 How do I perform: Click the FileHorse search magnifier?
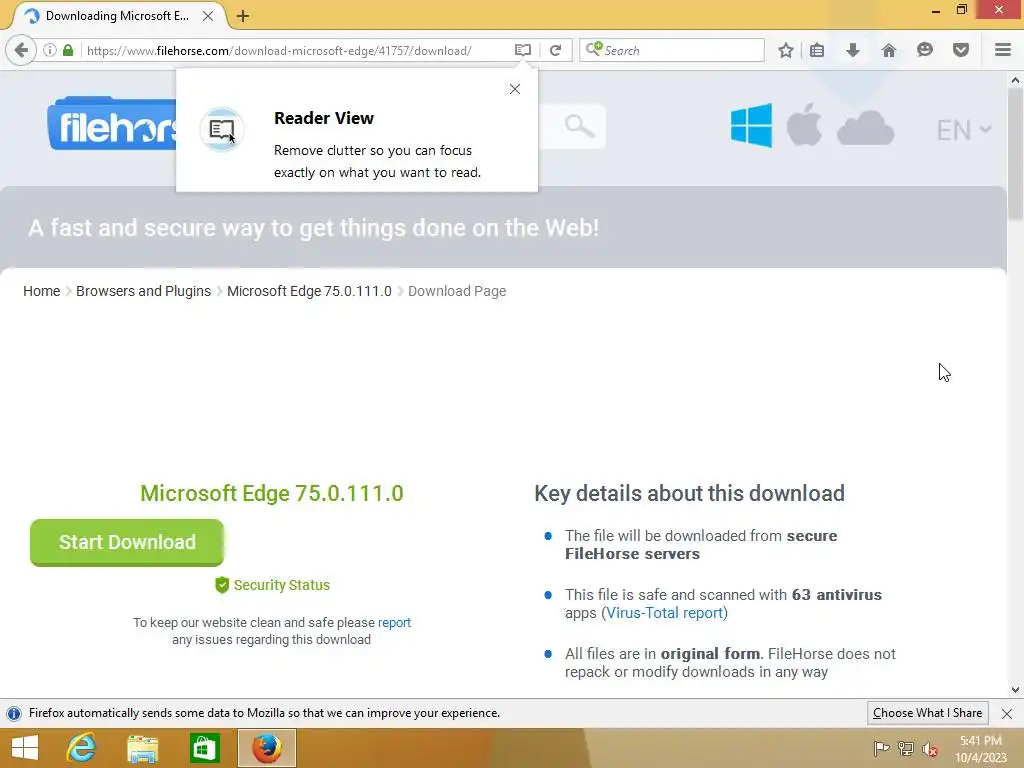[579, 126]
